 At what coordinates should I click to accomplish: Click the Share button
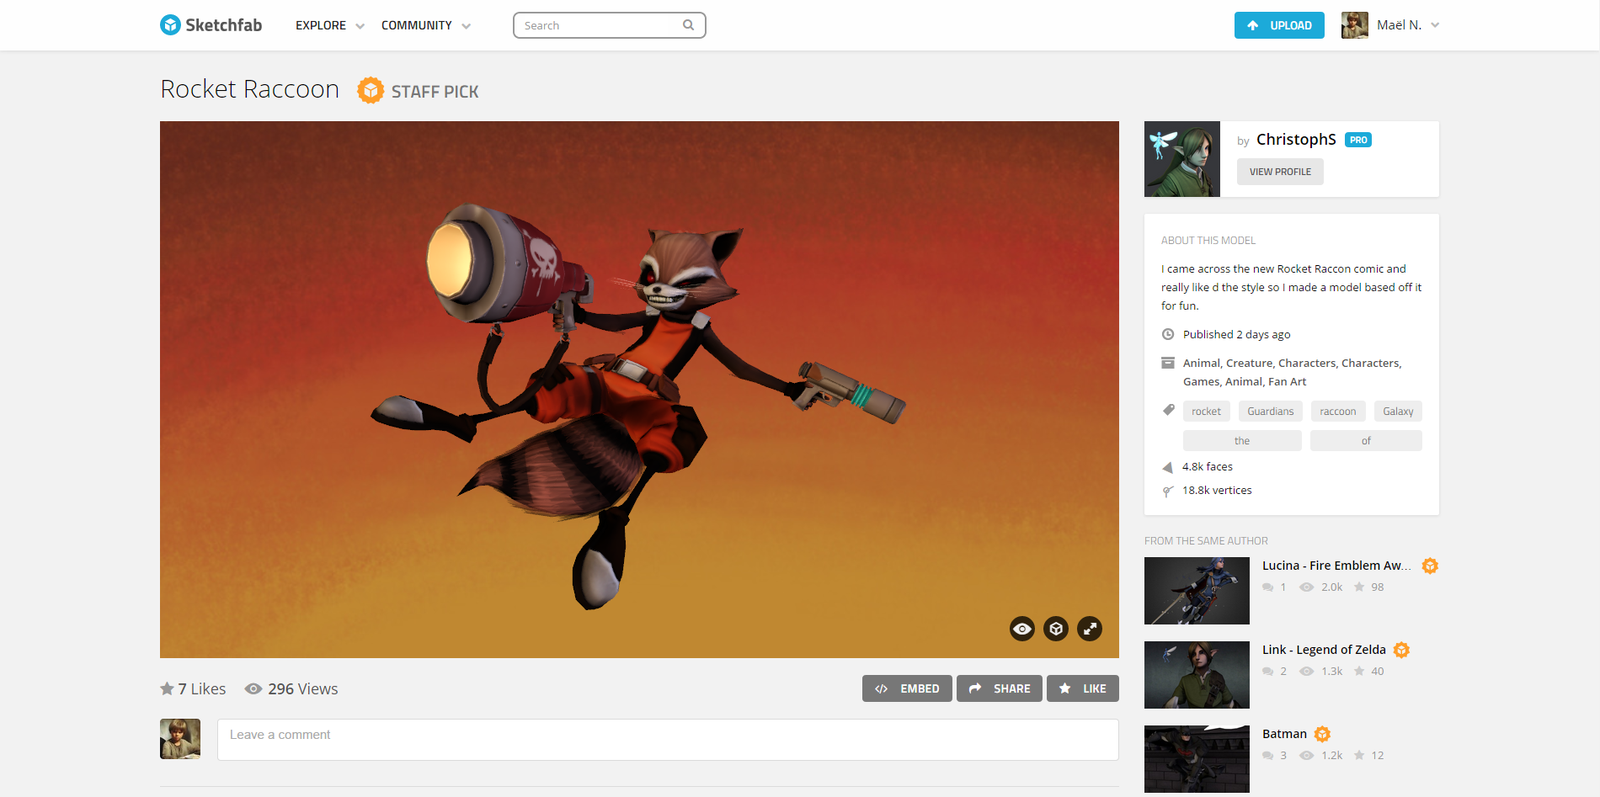[x=999, y=688]
